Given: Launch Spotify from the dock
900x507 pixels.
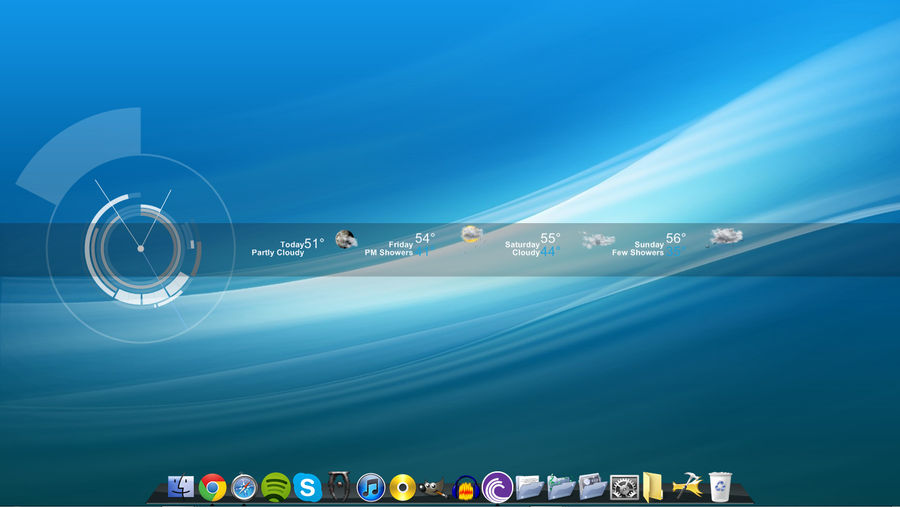Looking at the screenshot, I should coord(276,487).
